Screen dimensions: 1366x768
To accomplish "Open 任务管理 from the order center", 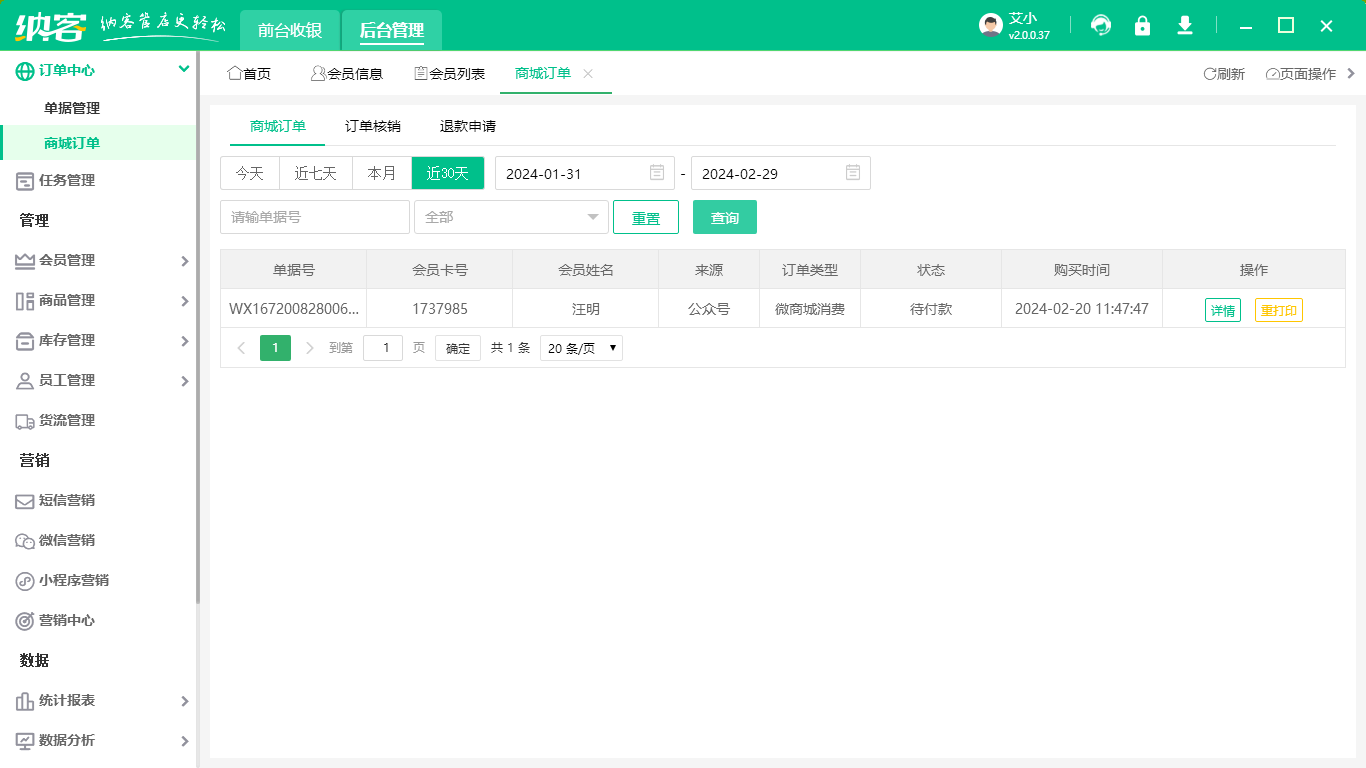I will click(x=68, y=180).
